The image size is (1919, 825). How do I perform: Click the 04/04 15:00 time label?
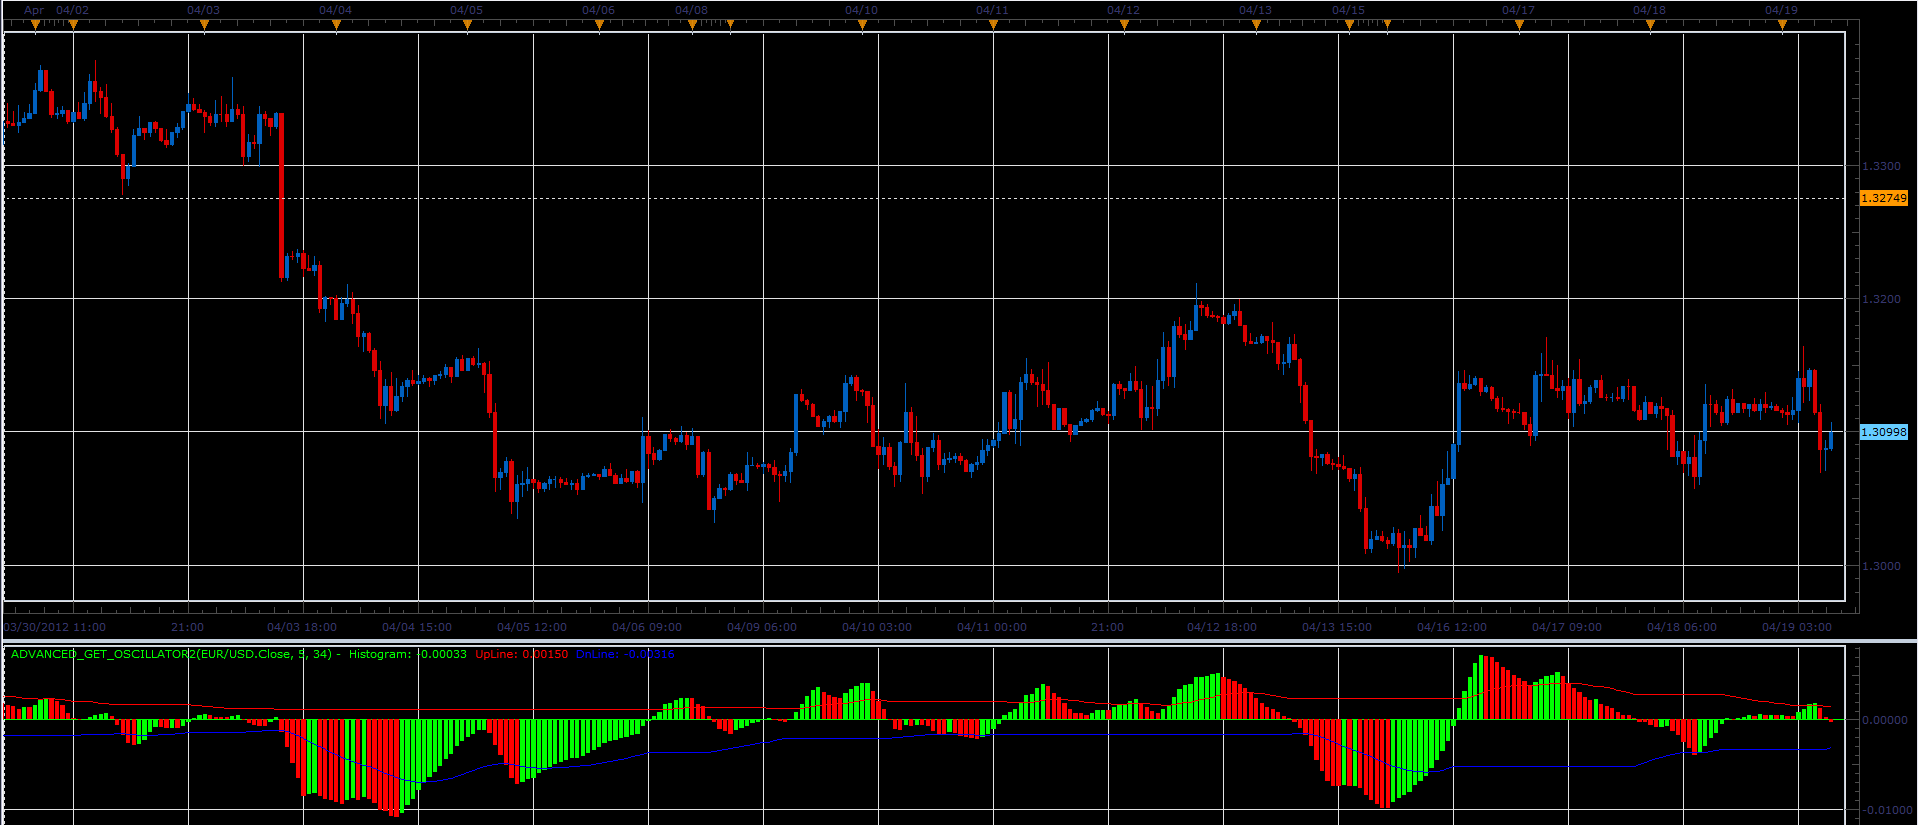point(417,627)
